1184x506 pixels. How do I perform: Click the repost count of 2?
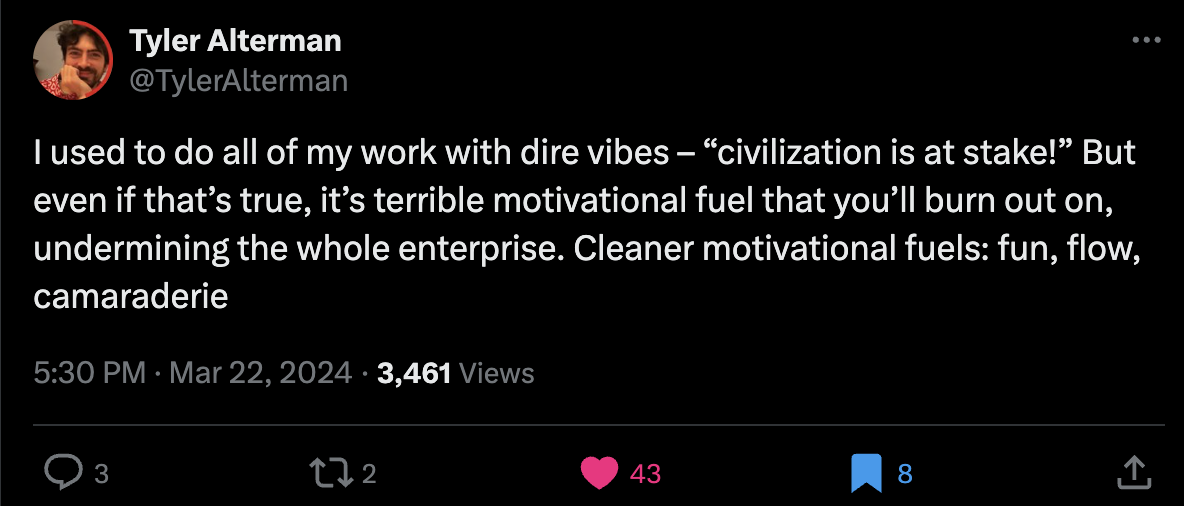point(369,473)
